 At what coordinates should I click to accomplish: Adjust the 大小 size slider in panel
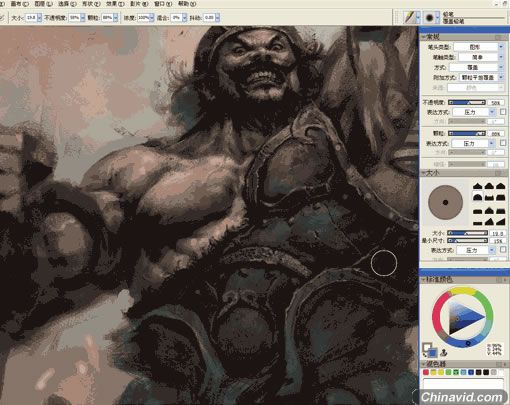467,233
